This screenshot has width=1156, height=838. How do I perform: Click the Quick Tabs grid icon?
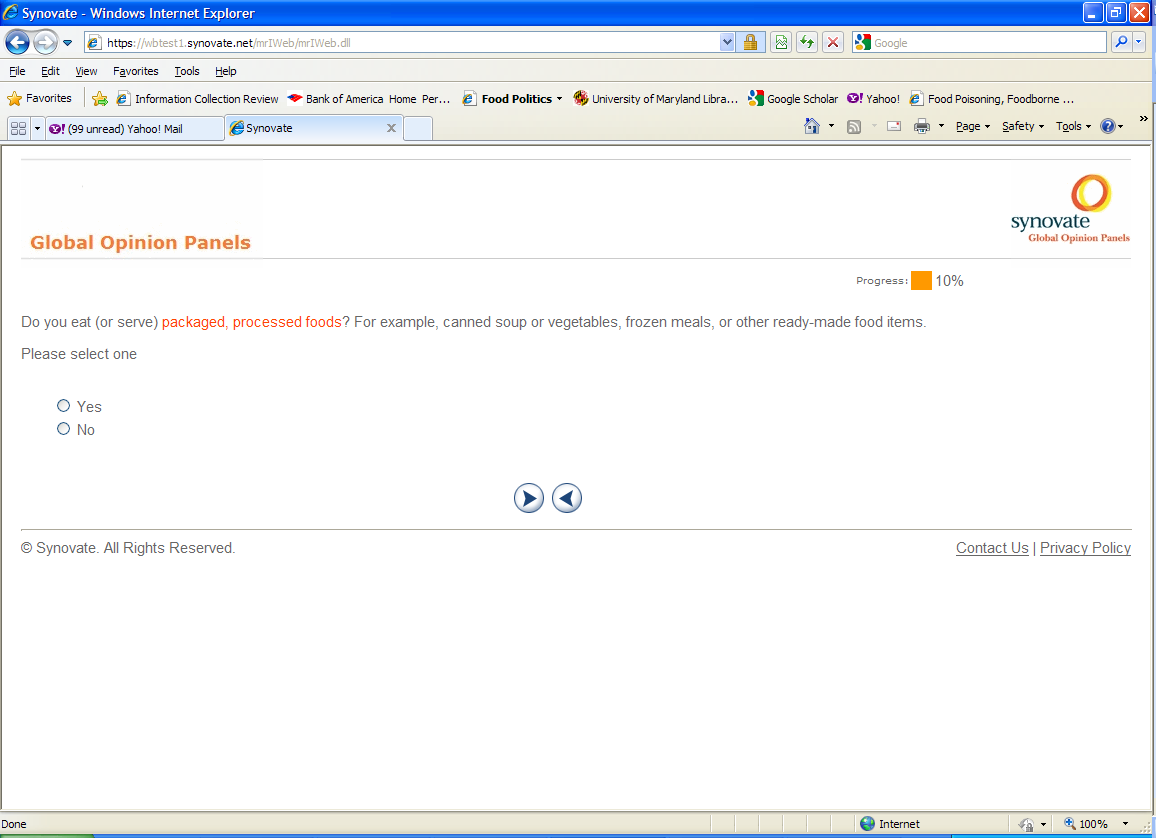tap(18, 128)
